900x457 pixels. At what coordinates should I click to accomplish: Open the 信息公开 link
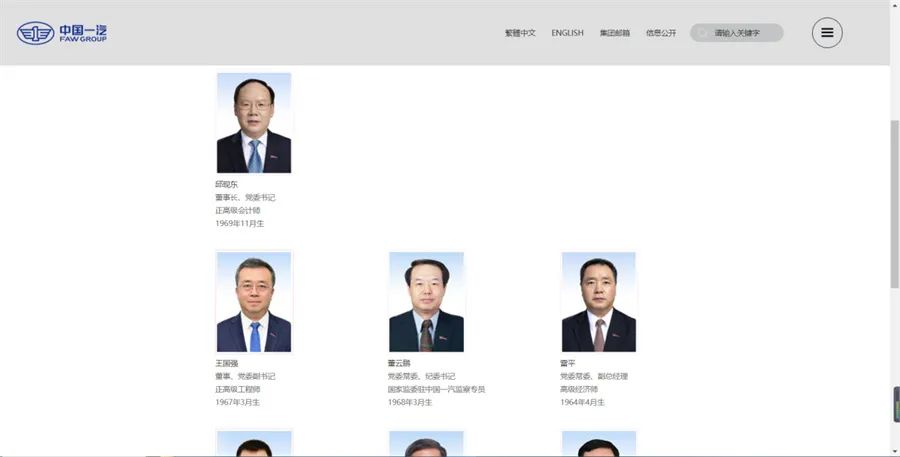(661, 33)
